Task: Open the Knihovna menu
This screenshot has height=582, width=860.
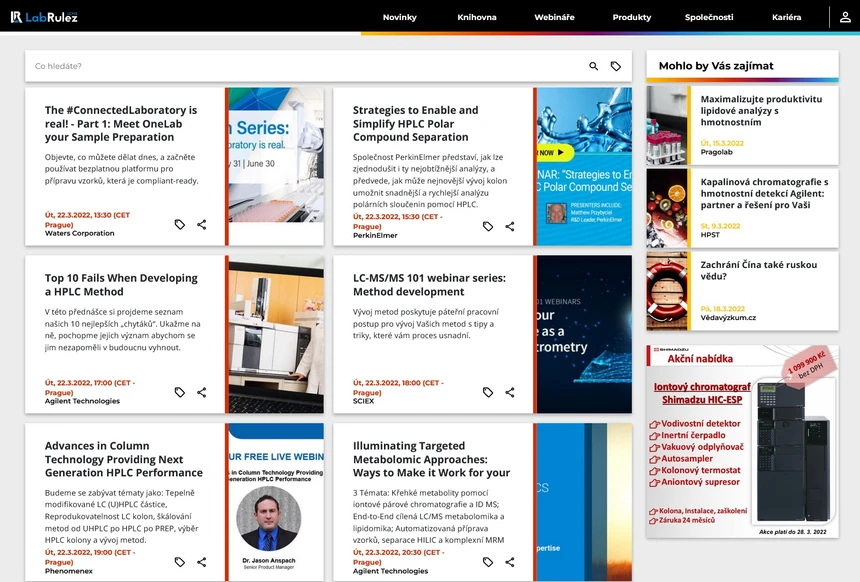Action: tap(477, 17)
